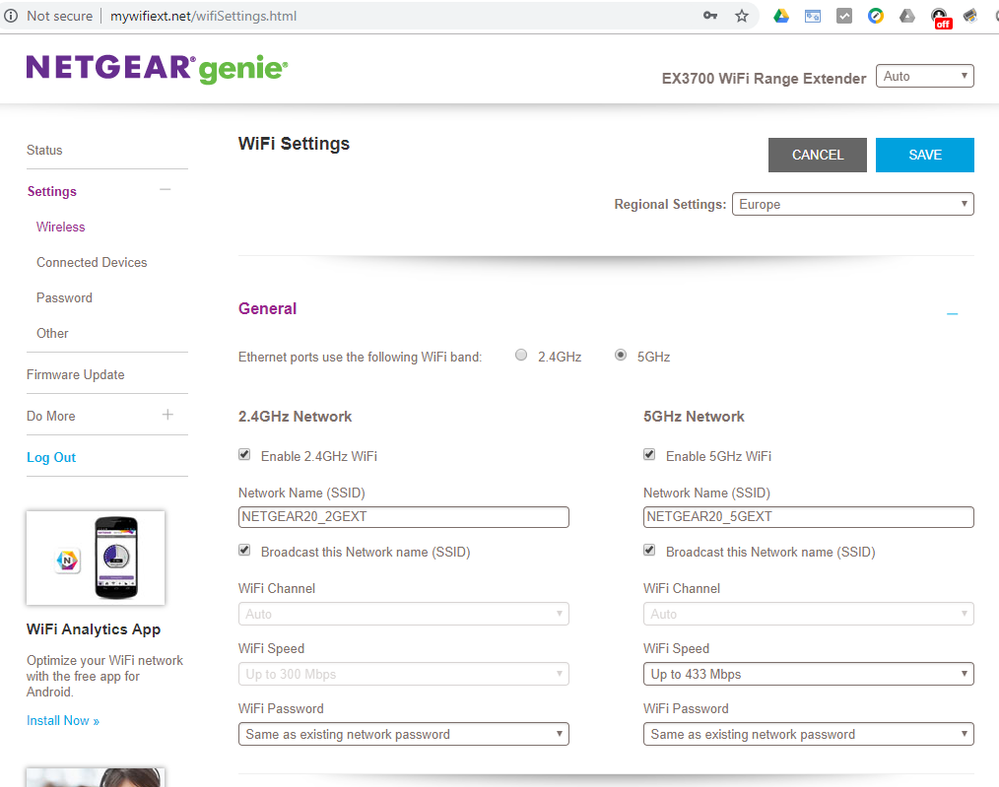Click the extension icon with red off badge
Viewport: 999px width, 787px height.
tap(940, 18)
